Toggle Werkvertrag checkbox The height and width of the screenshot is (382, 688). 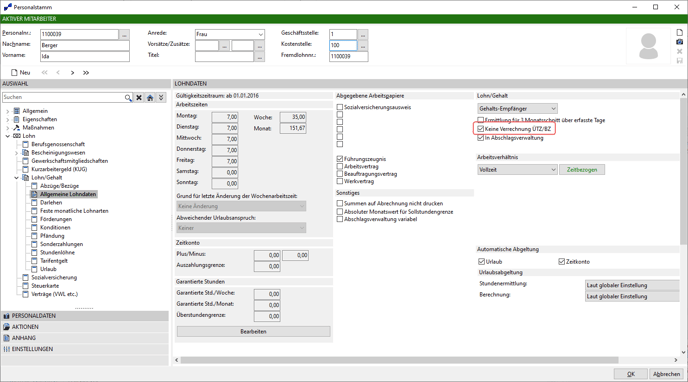[x=340, y=181]
